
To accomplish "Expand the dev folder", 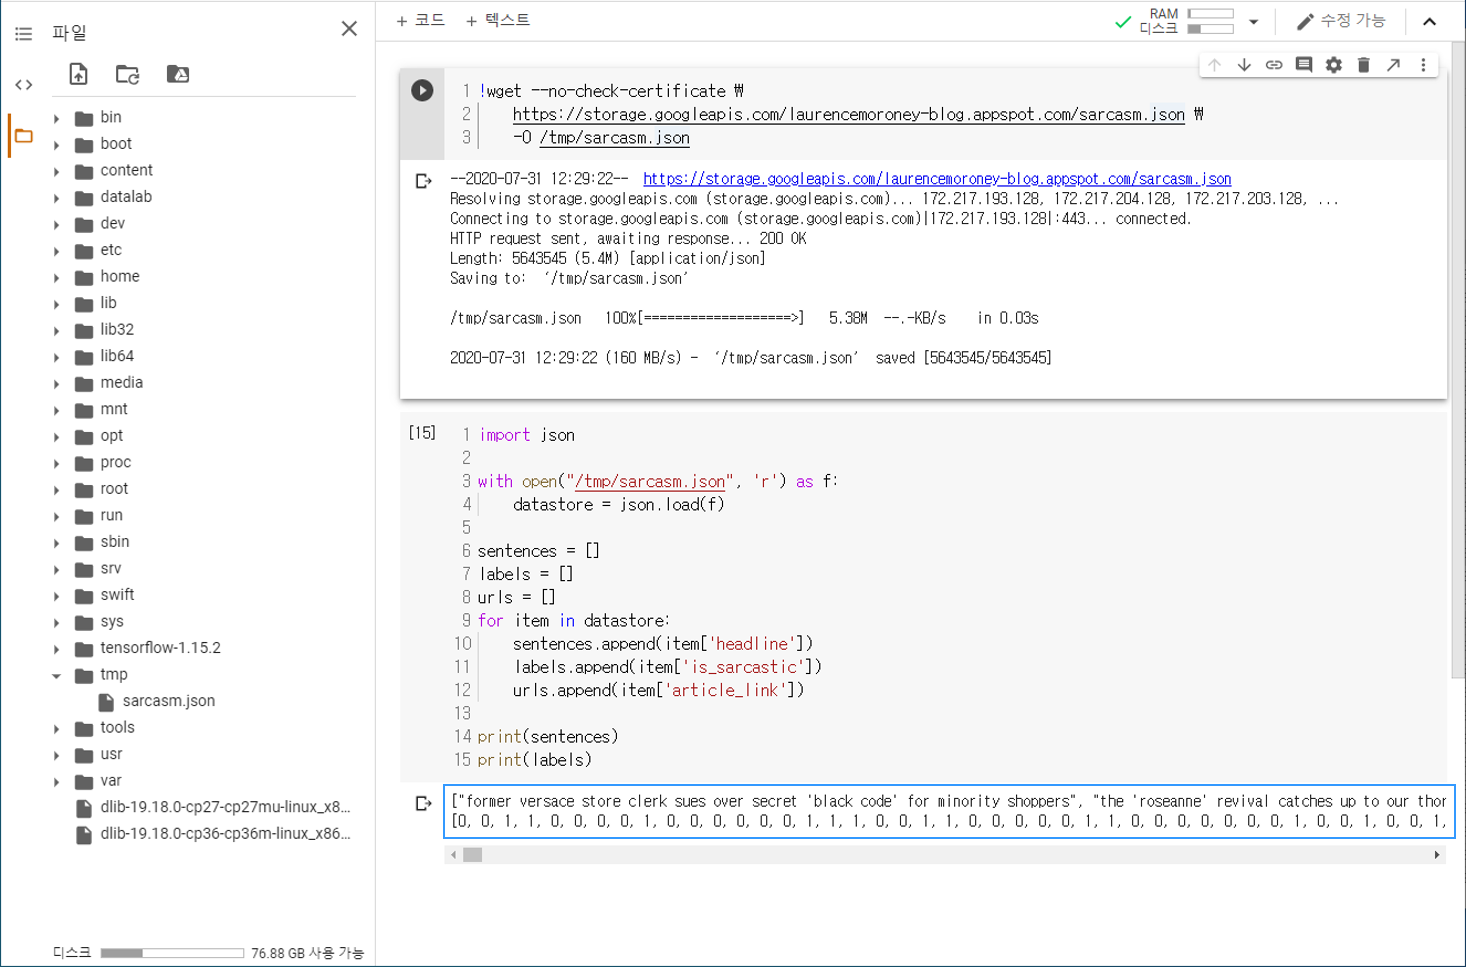I will coord(57,224).
